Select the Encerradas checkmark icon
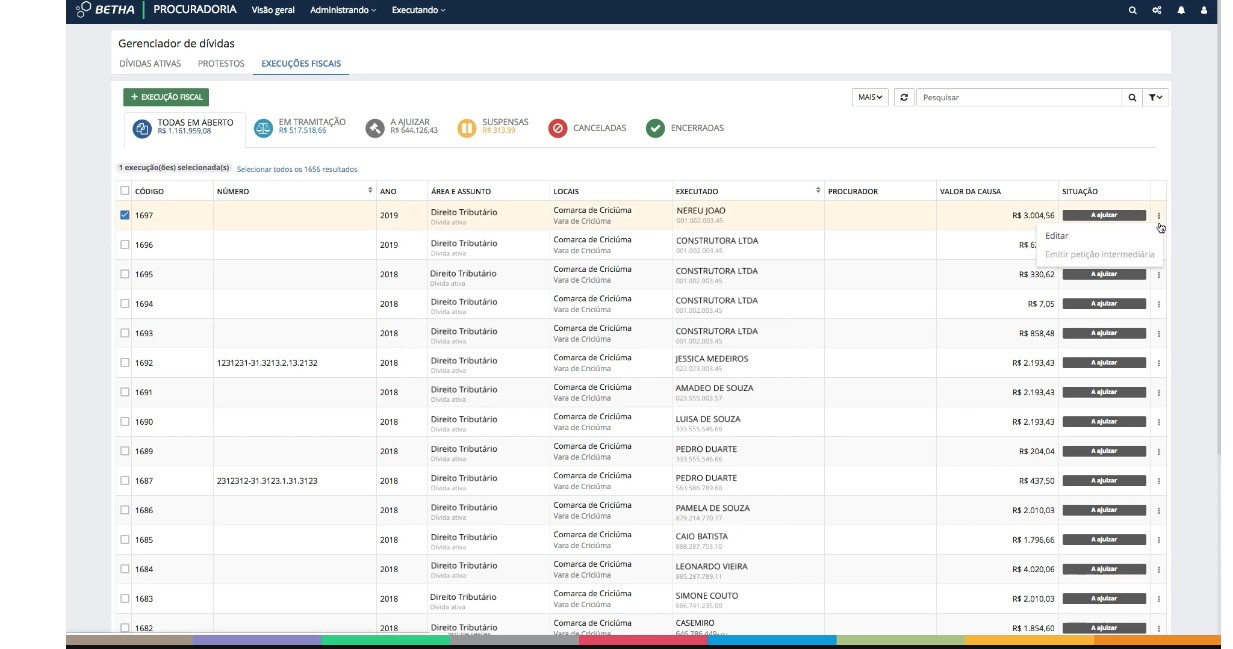This screenshot has height=649, width=1233. pos(655,128)
